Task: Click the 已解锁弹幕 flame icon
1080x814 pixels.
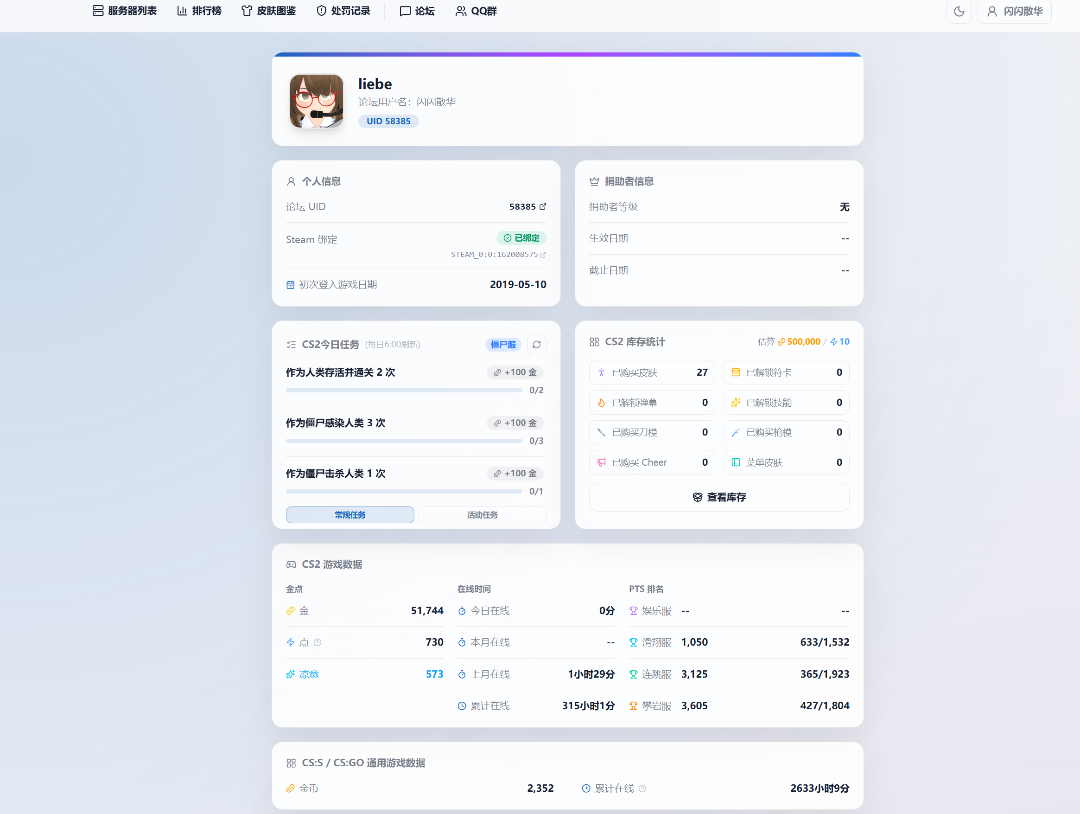Action: tap(601, 403)
